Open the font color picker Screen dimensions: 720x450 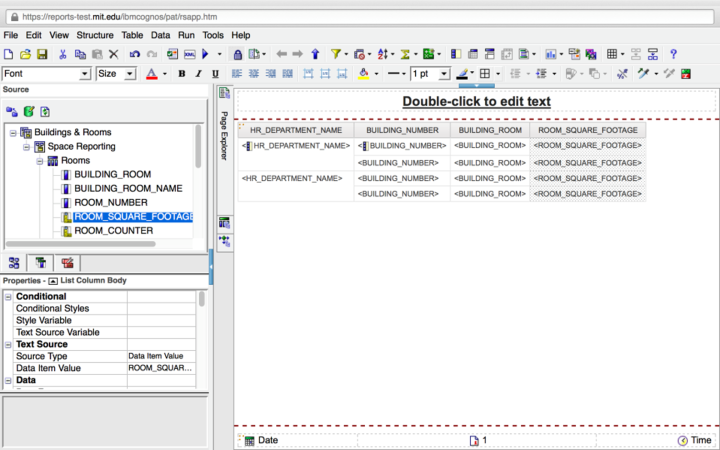[x=152, y=74]
